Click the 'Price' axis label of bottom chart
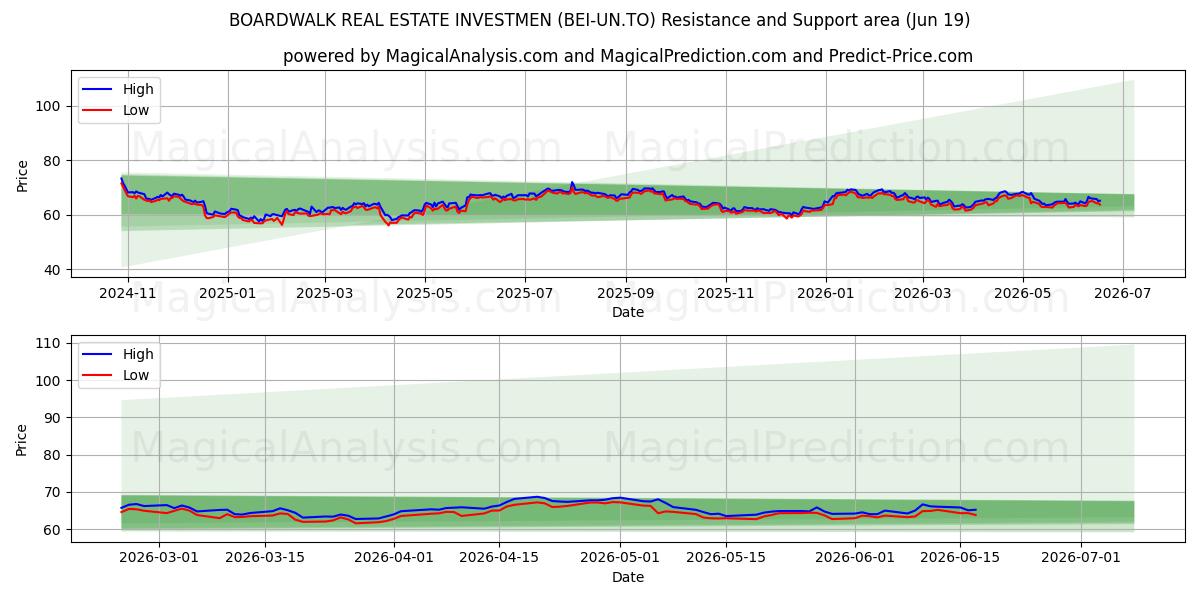Image resolution: width=1200 pixels, height=600 pixels. tap(23, 439)
